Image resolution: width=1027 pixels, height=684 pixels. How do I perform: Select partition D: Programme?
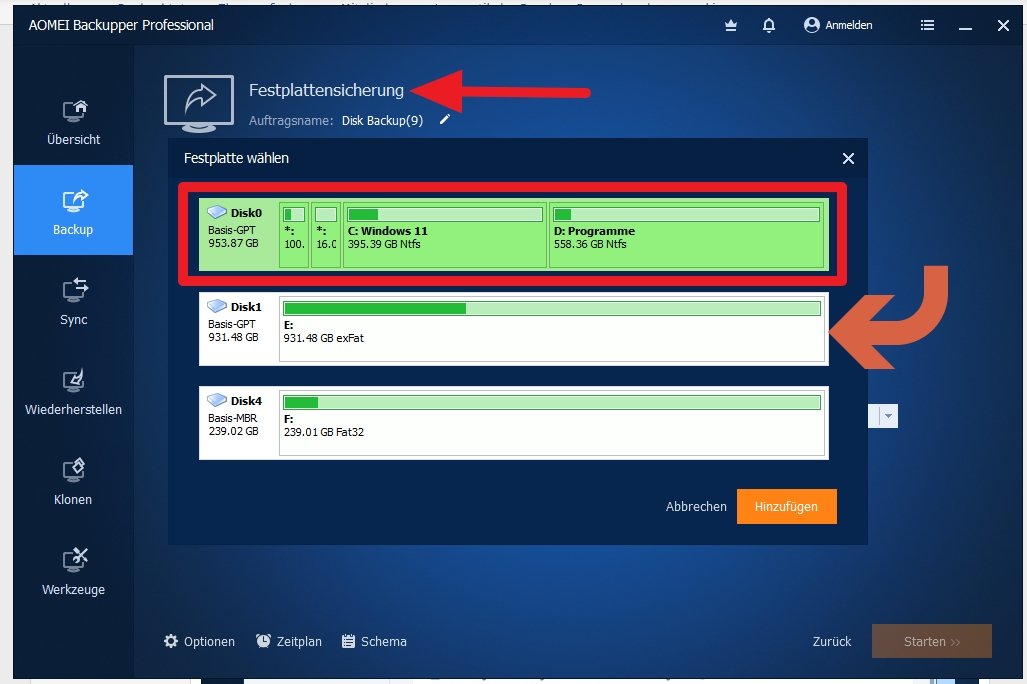(x=686, y=235)
